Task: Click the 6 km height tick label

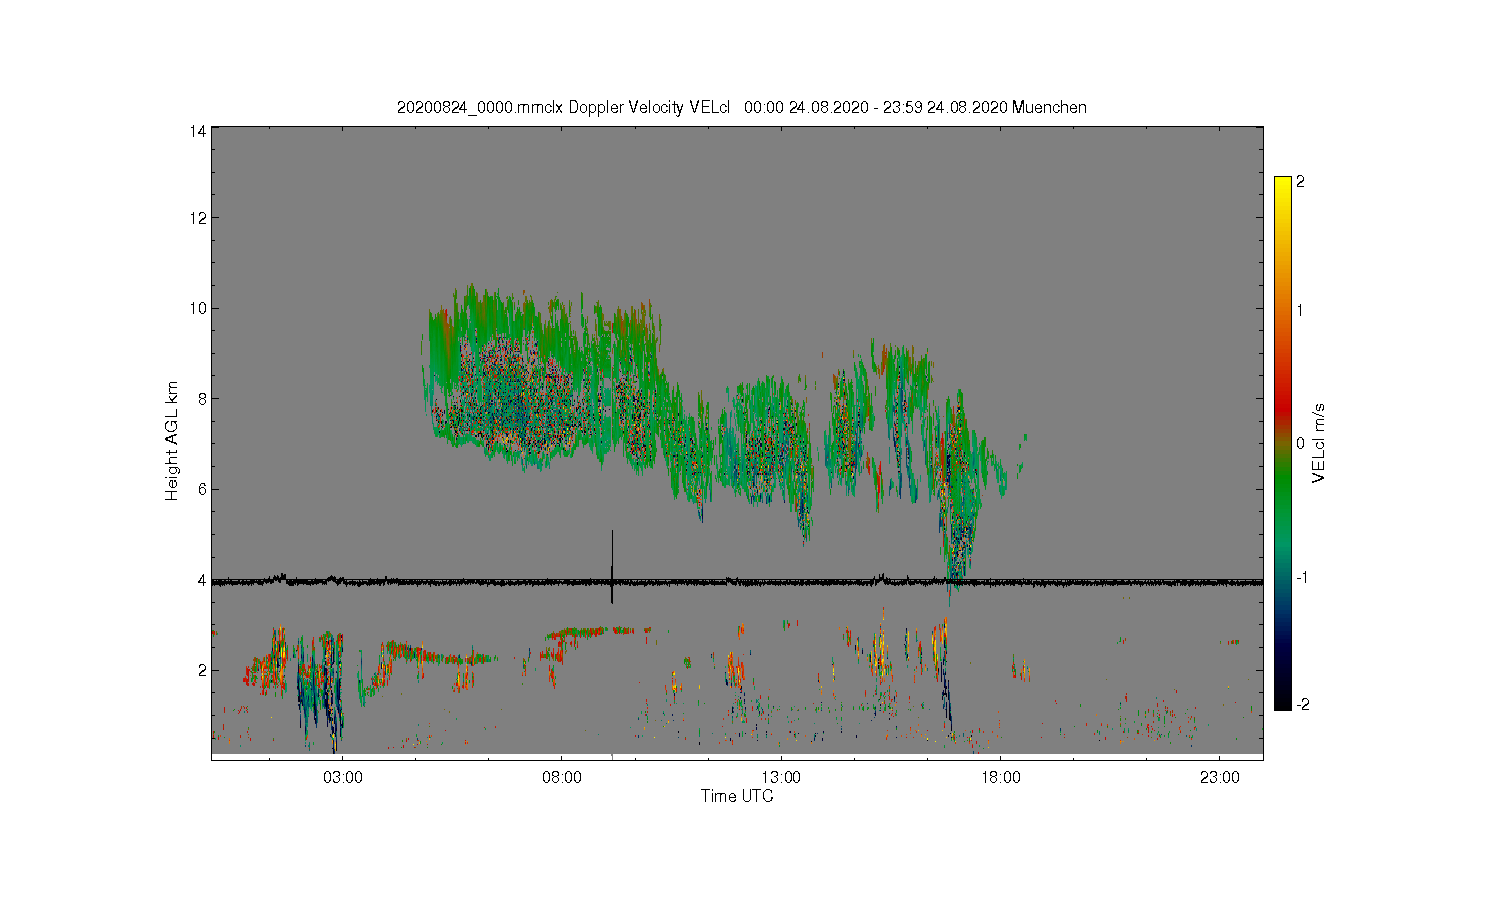Action: click(203, 489)
